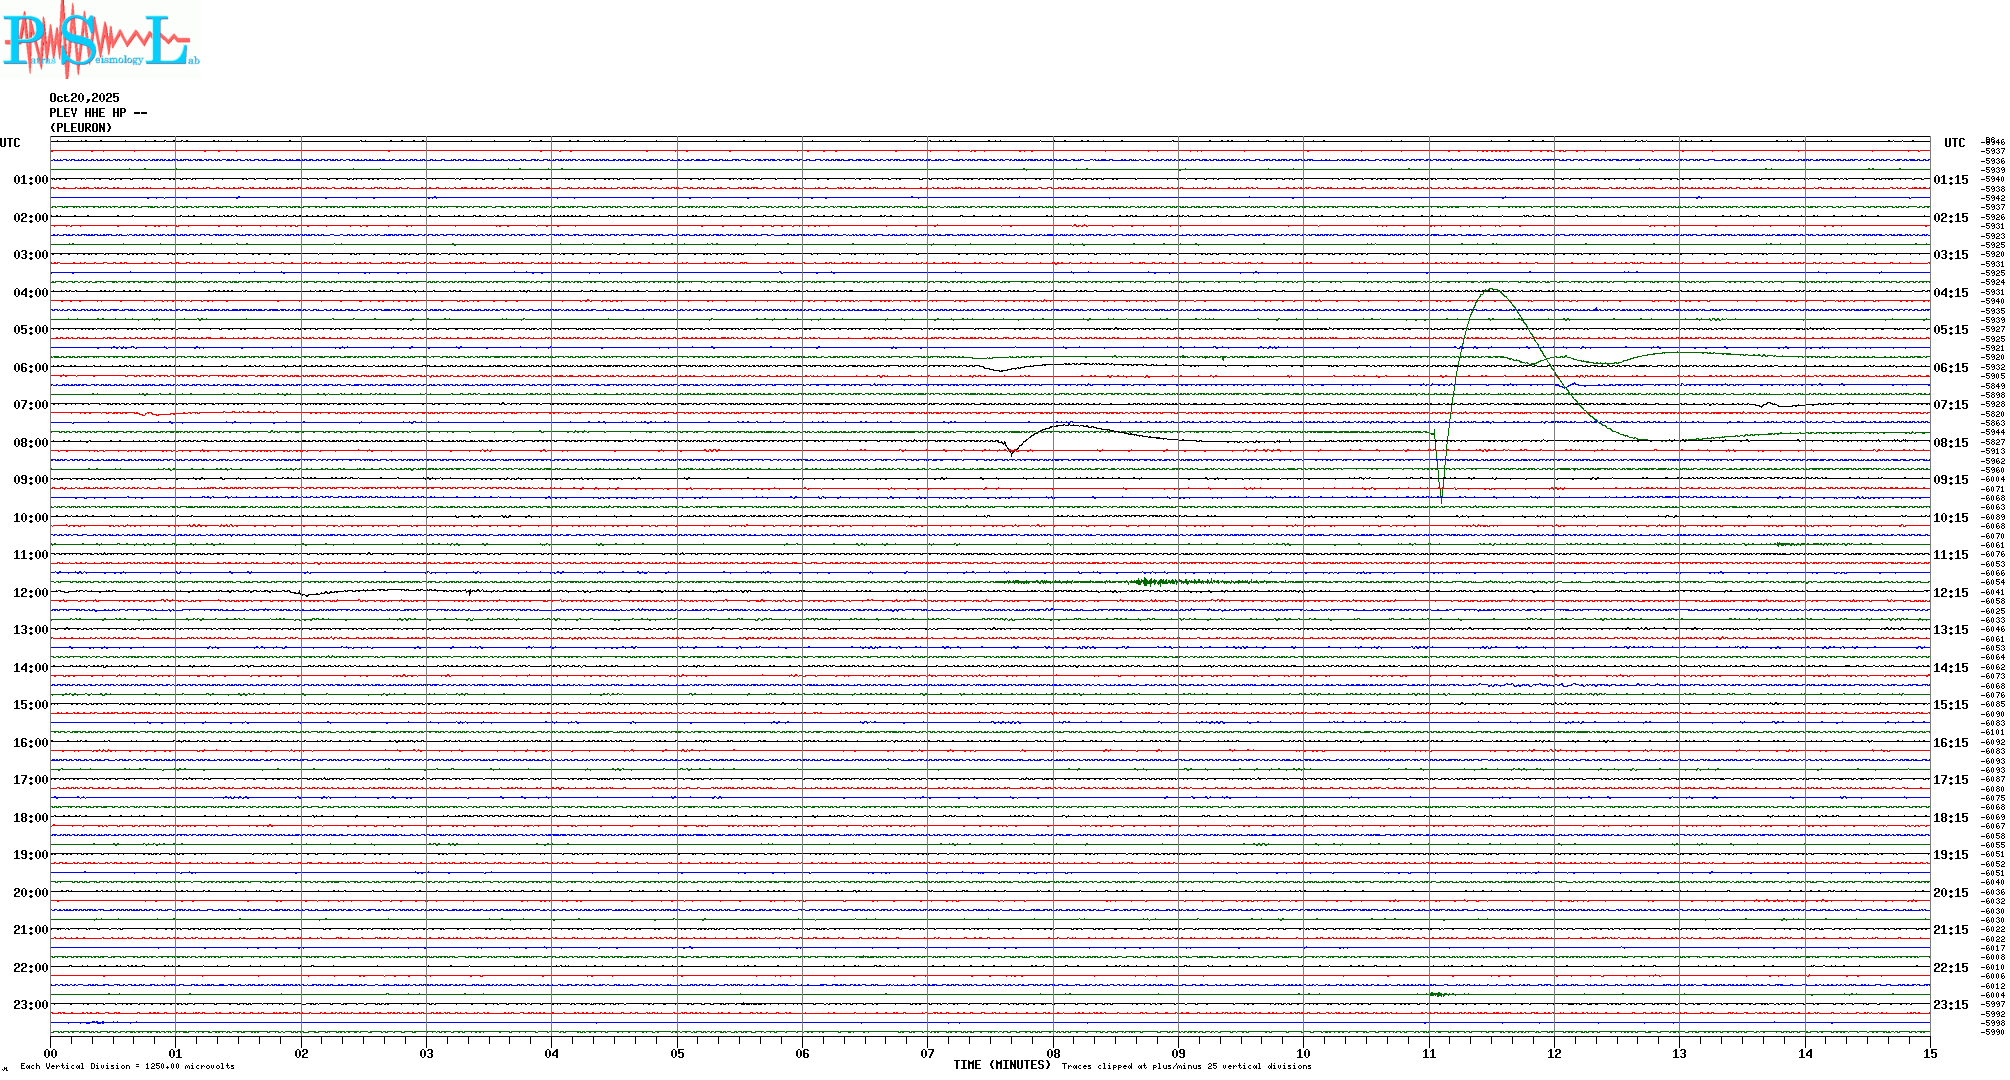Click the right UTC axis label
Screen dimensions: 2010x1080
tap(1954, 143)
